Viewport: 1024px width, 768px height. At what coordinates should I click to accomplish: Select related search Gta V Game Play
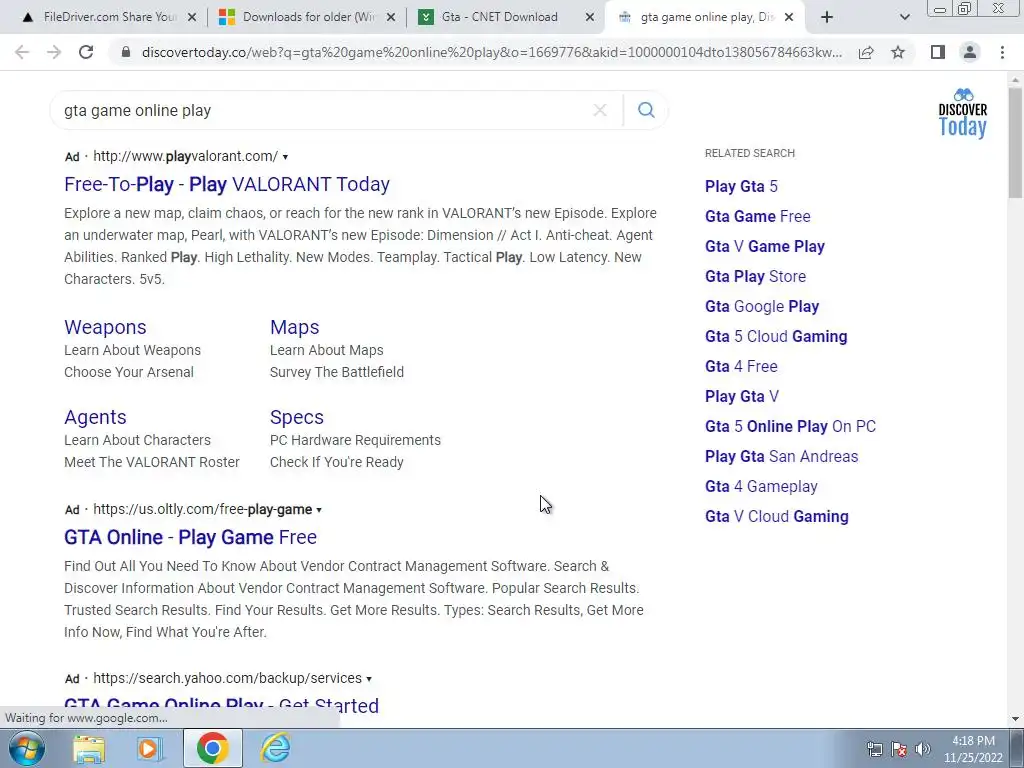[765, 246]
